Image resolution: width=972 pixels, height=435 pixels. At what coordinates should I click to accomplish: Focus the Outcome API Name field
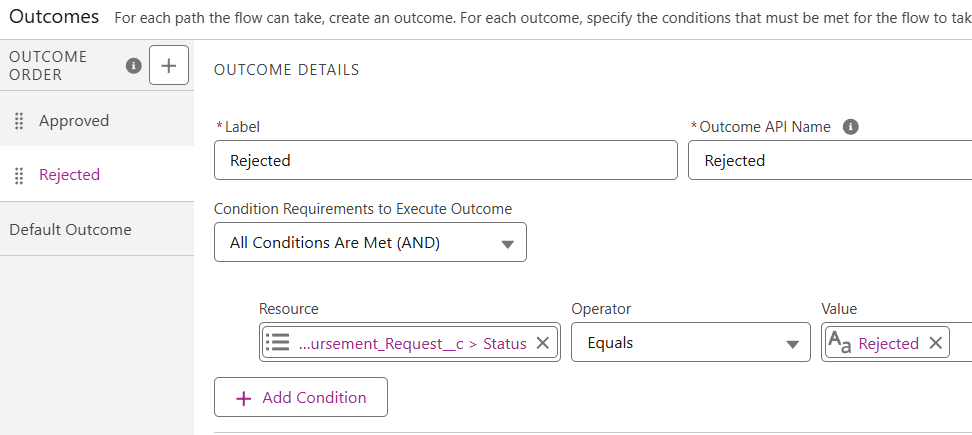pyautogui.click(x=830, y=160)
